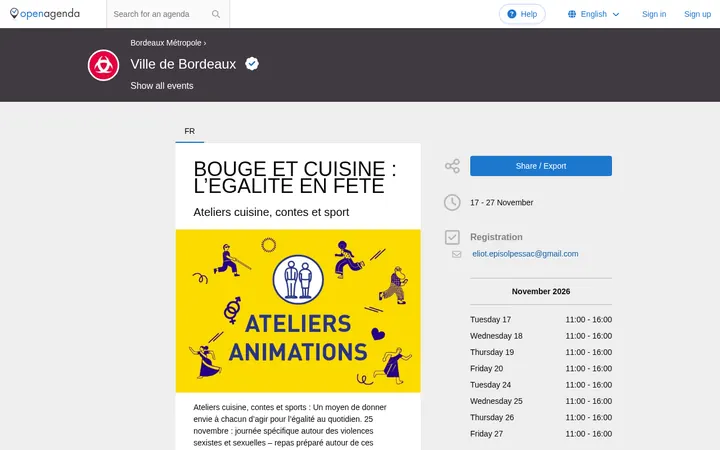This screenshot has width=720, height=450.
Task: Select the FR language tab
Action: tap(190, 131)
